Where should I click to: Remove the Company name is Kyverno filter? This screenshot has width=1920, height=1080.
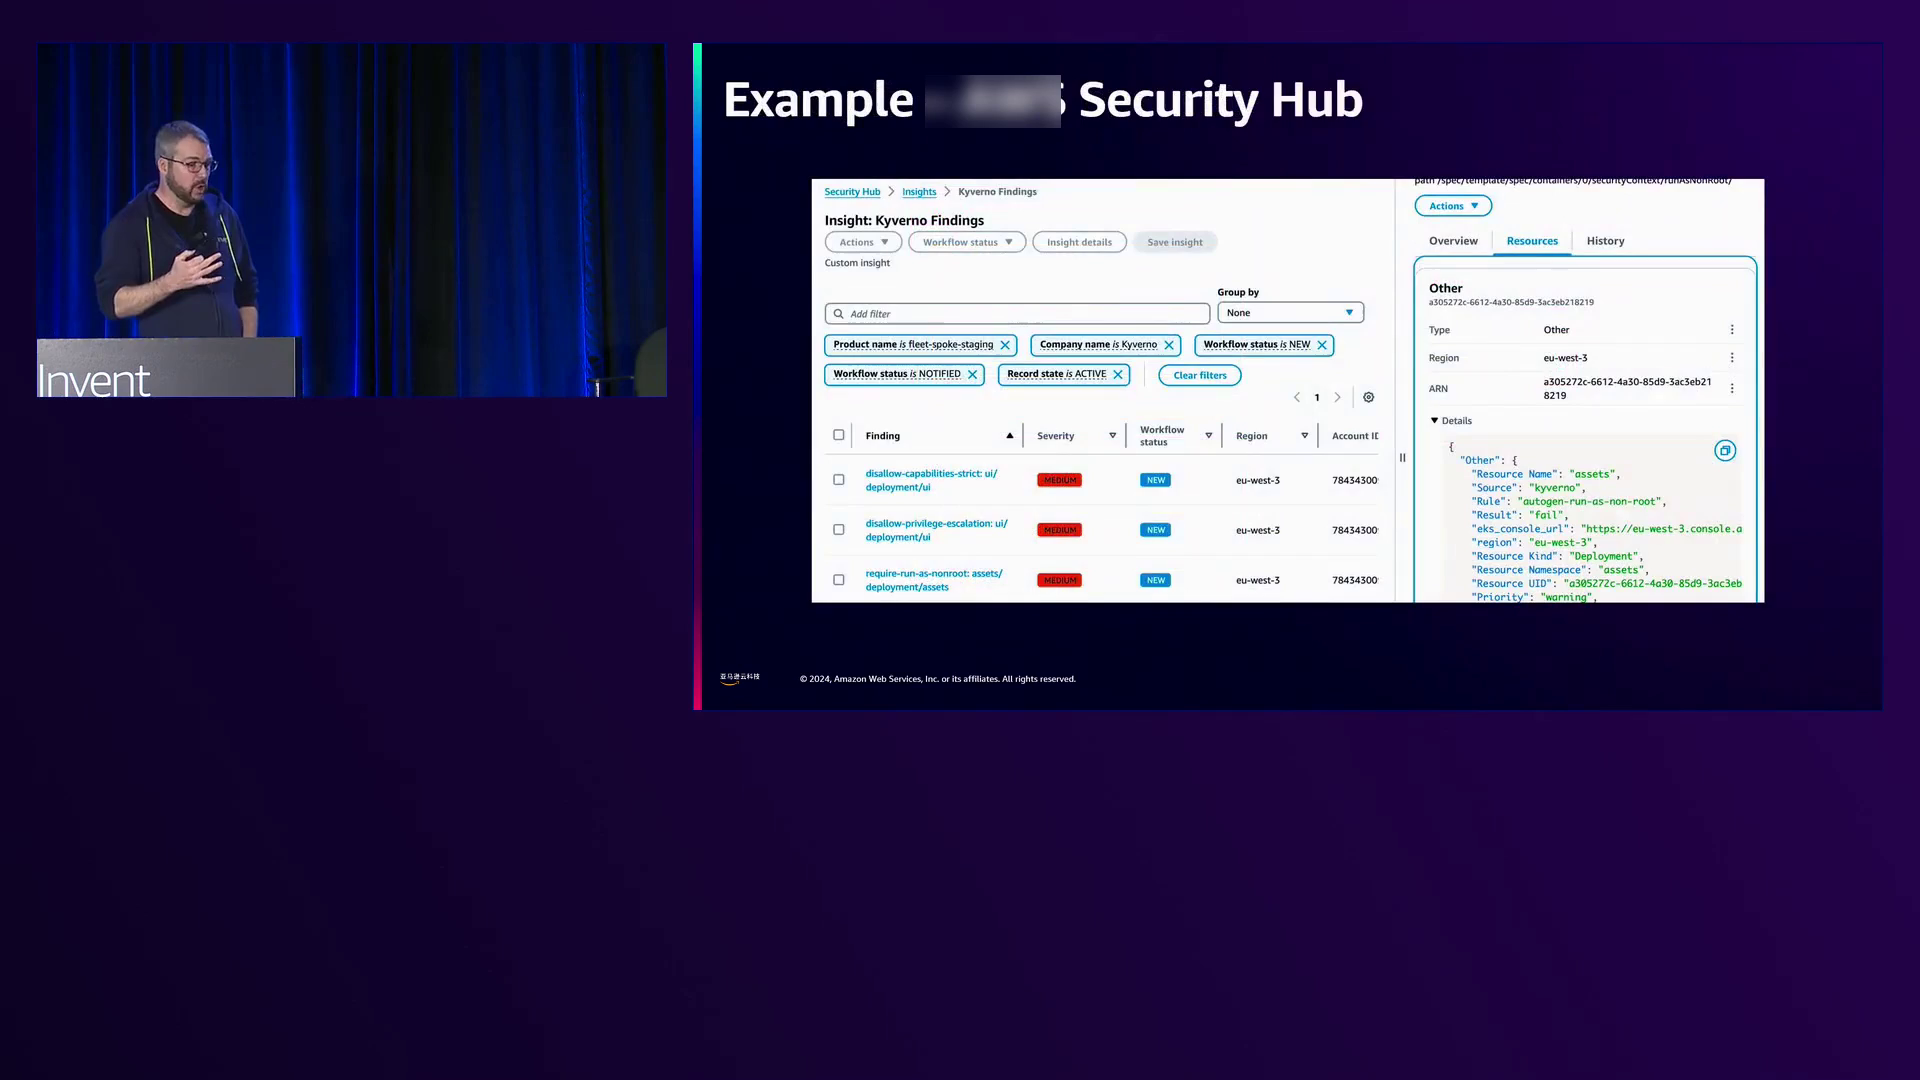(1169, 345)
